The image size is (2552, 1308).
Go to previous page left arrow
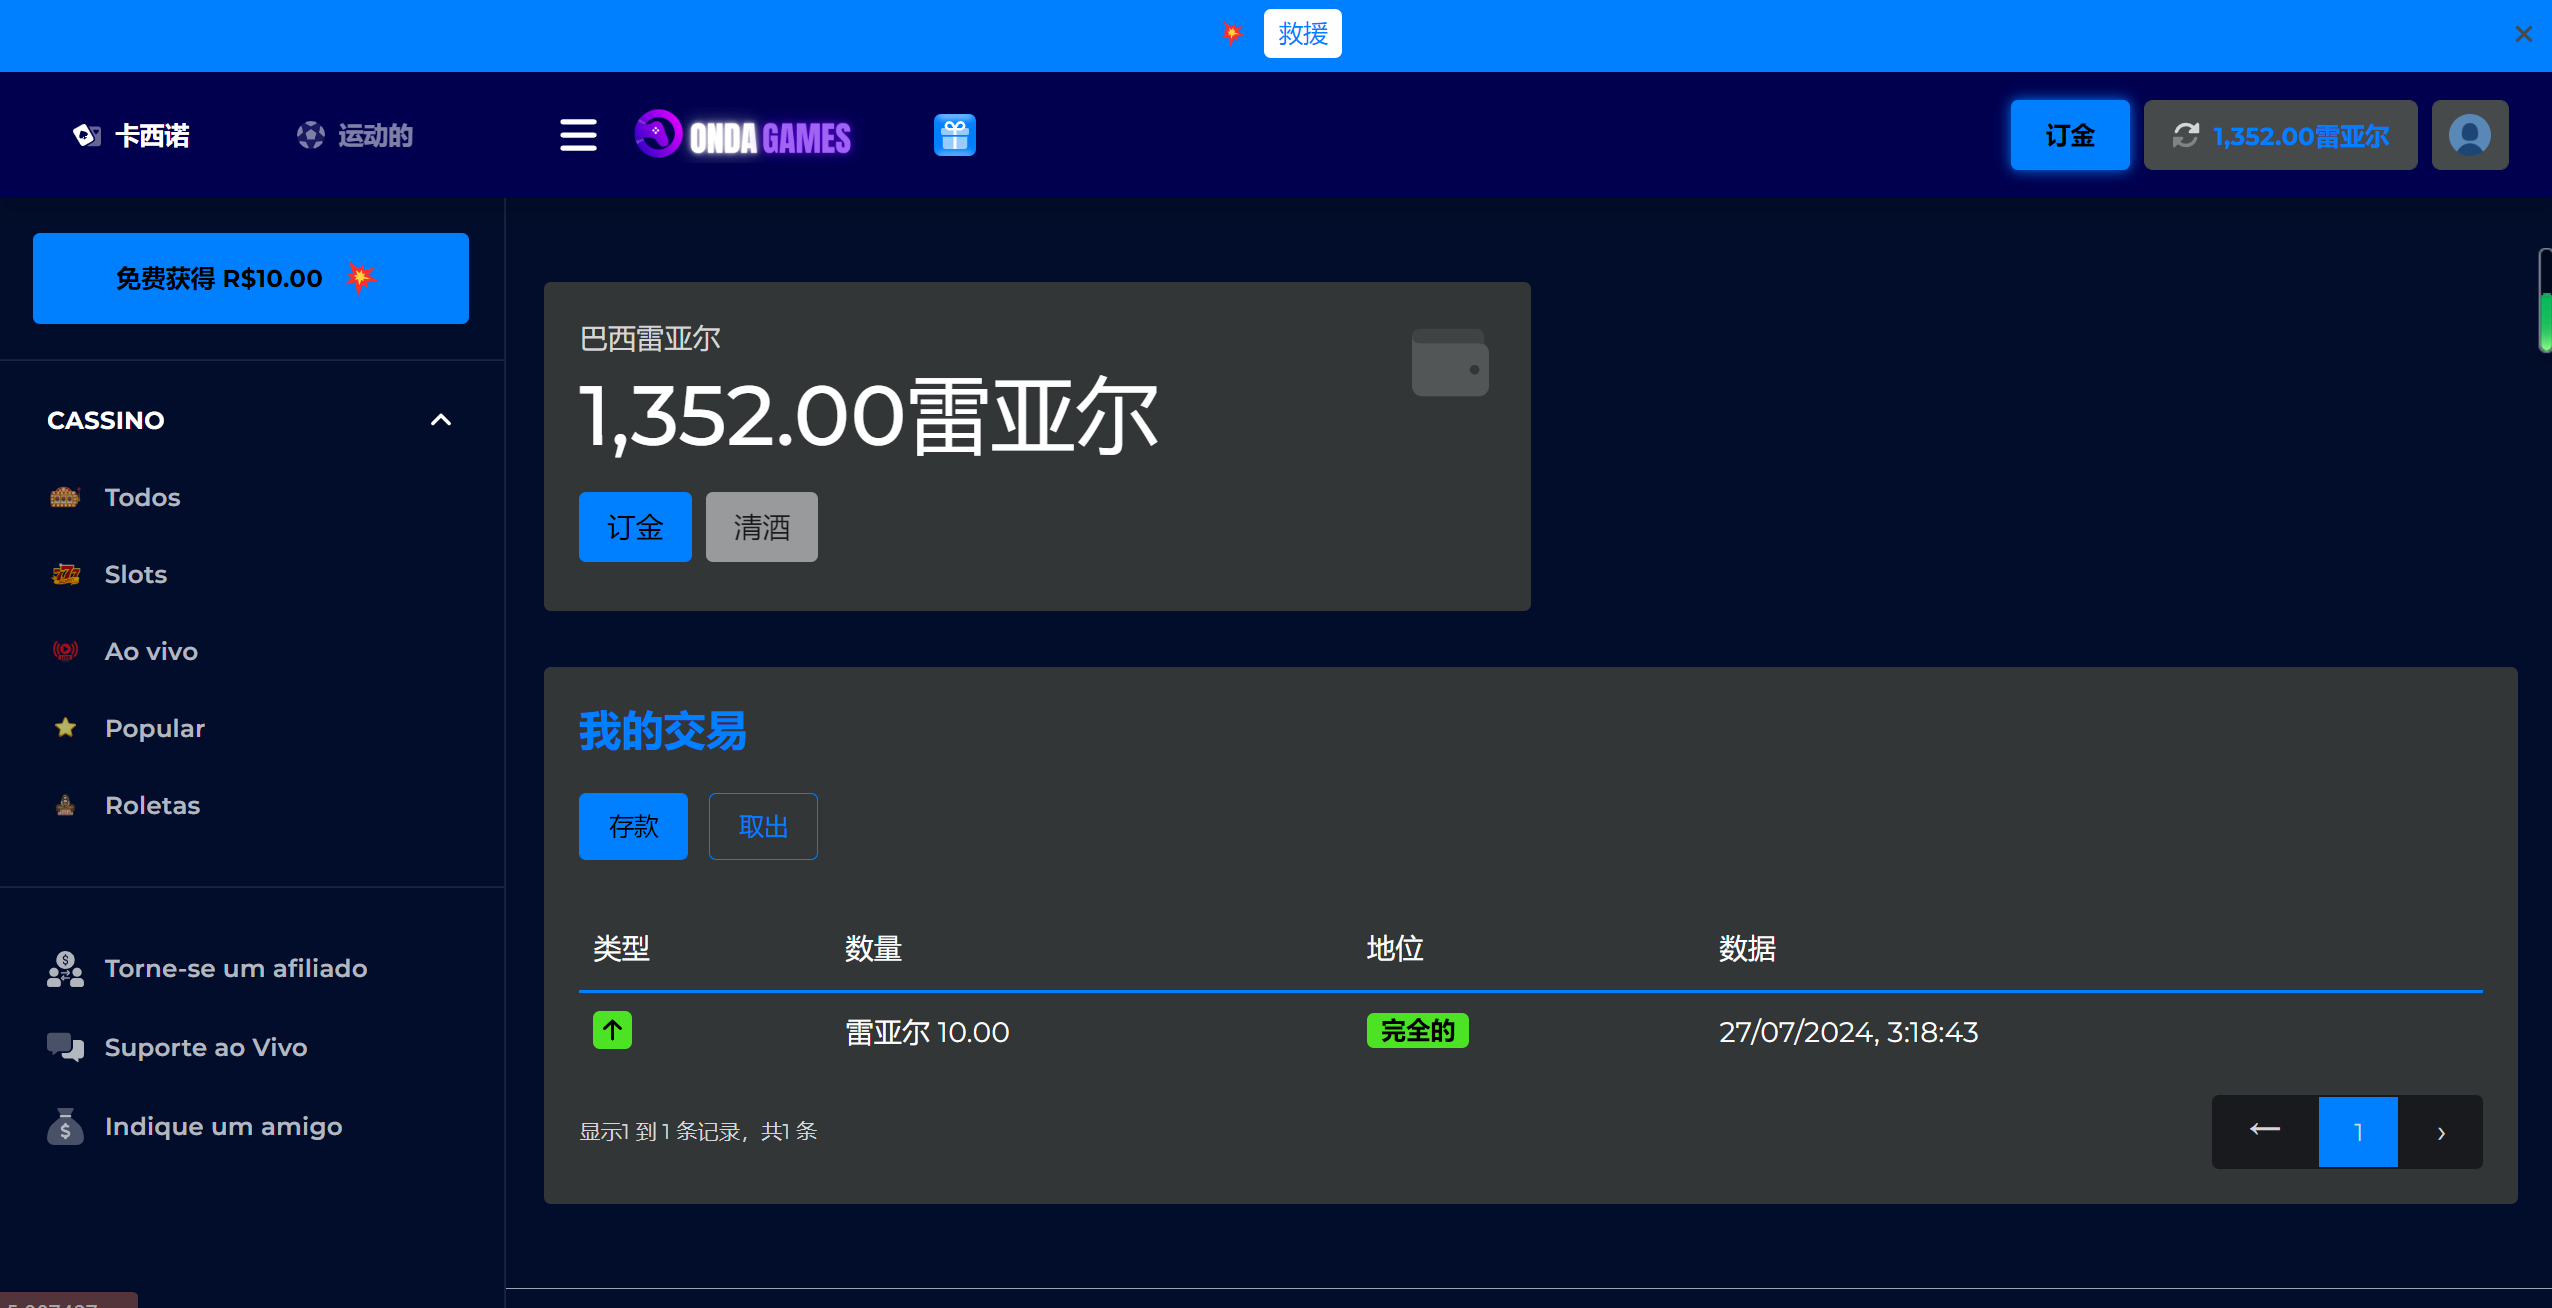[x=2265, y=1130]
